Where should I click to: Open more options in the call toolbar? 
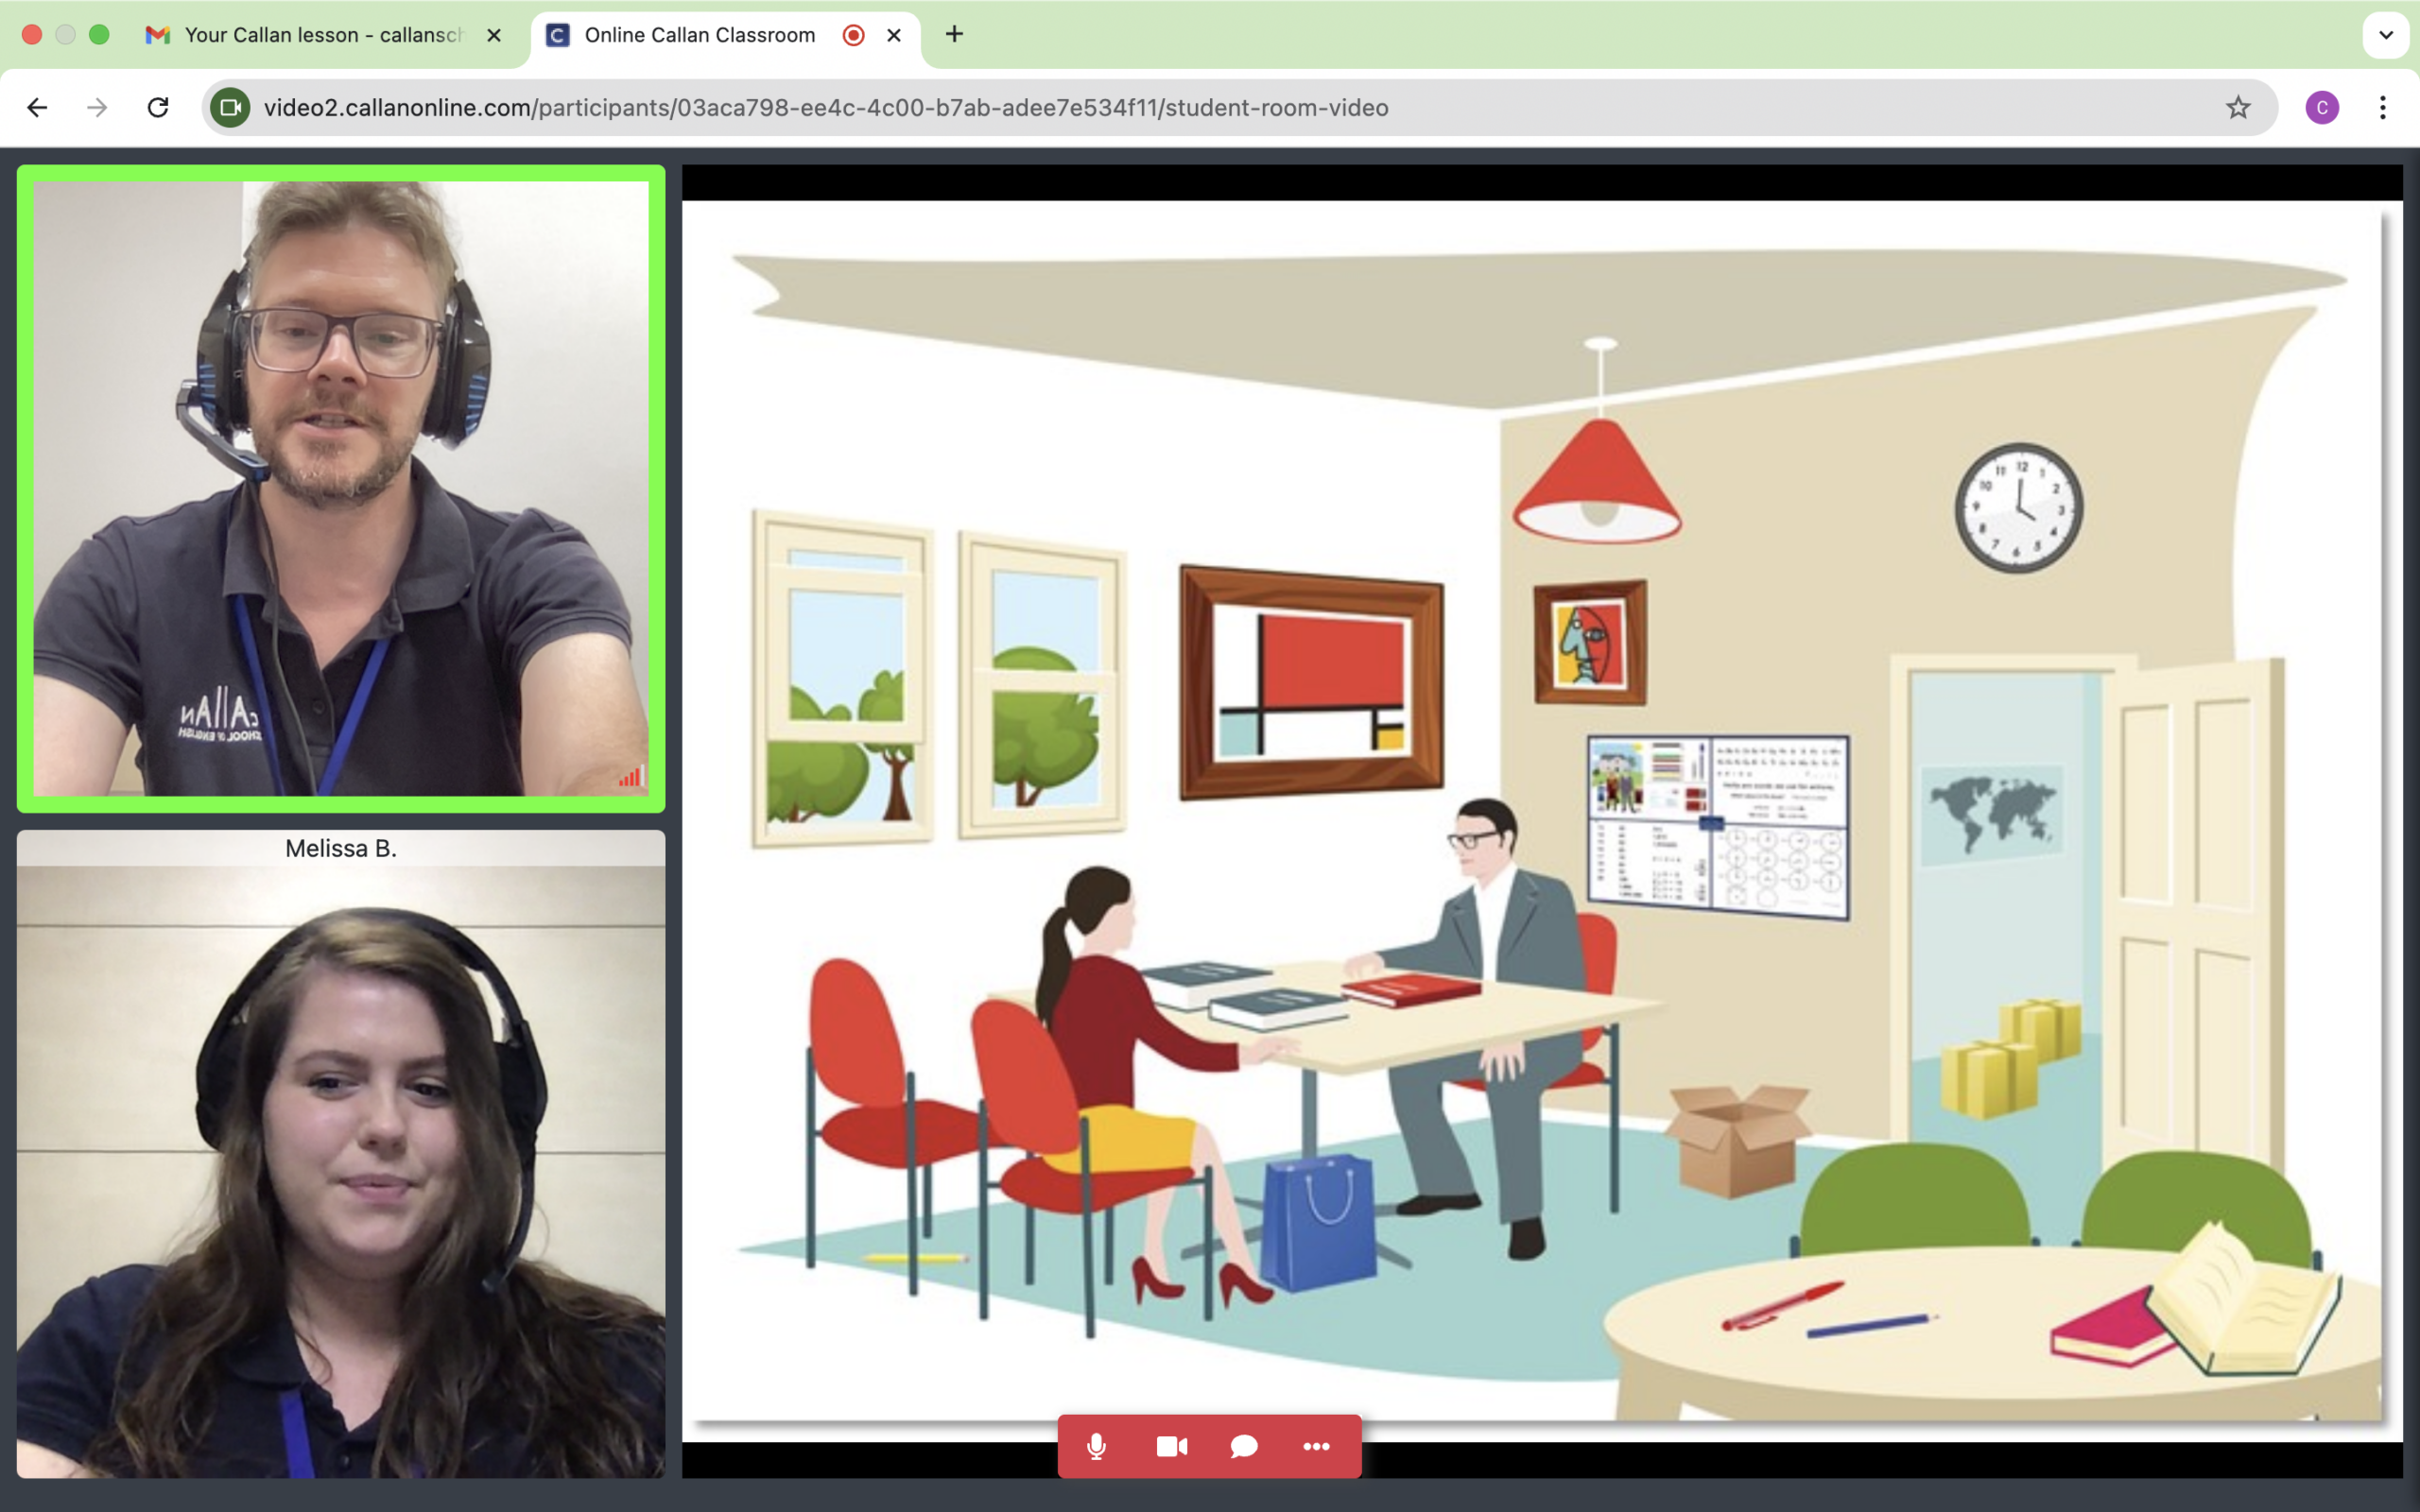[1316, 1446]
